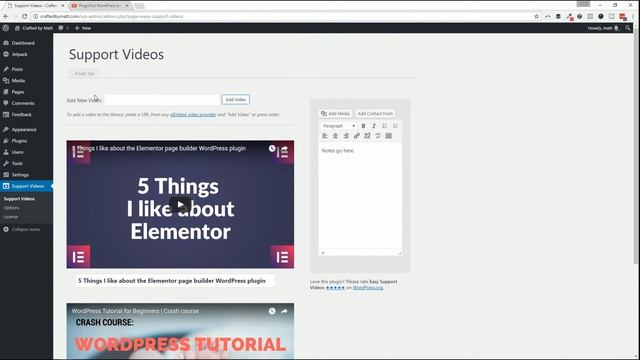The width and height of the screenshot is (640, 360).
Task: Open the Paragraph format dropdown
Action: pos(339,126)
